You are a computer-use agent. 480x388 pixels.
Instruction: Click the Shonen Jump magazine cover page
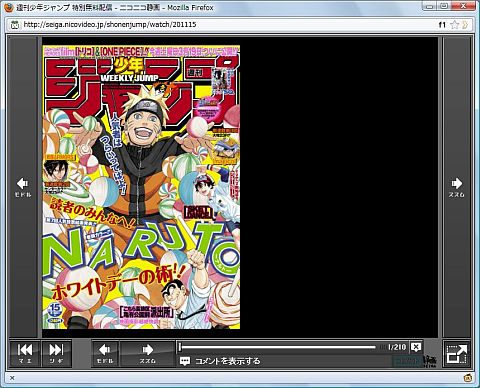click(141, 187)
